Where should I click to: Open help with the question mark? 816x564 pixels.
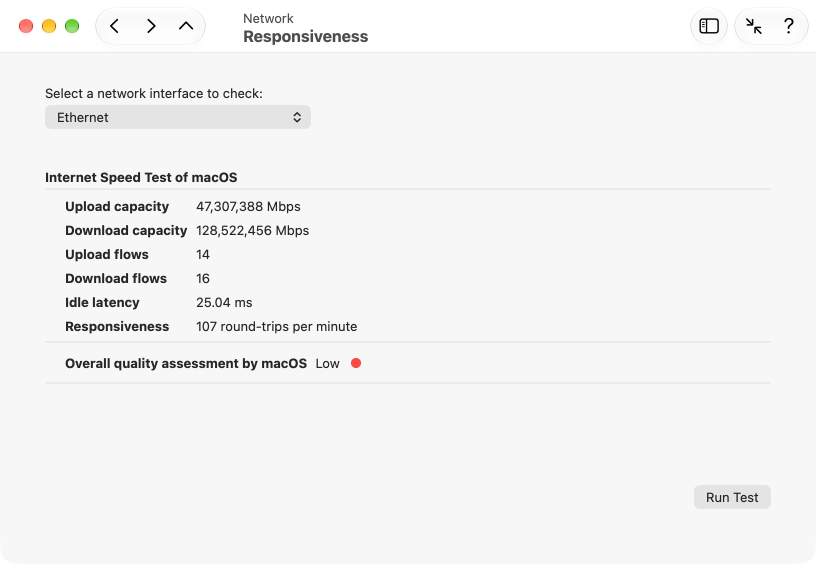click(789, 26)
